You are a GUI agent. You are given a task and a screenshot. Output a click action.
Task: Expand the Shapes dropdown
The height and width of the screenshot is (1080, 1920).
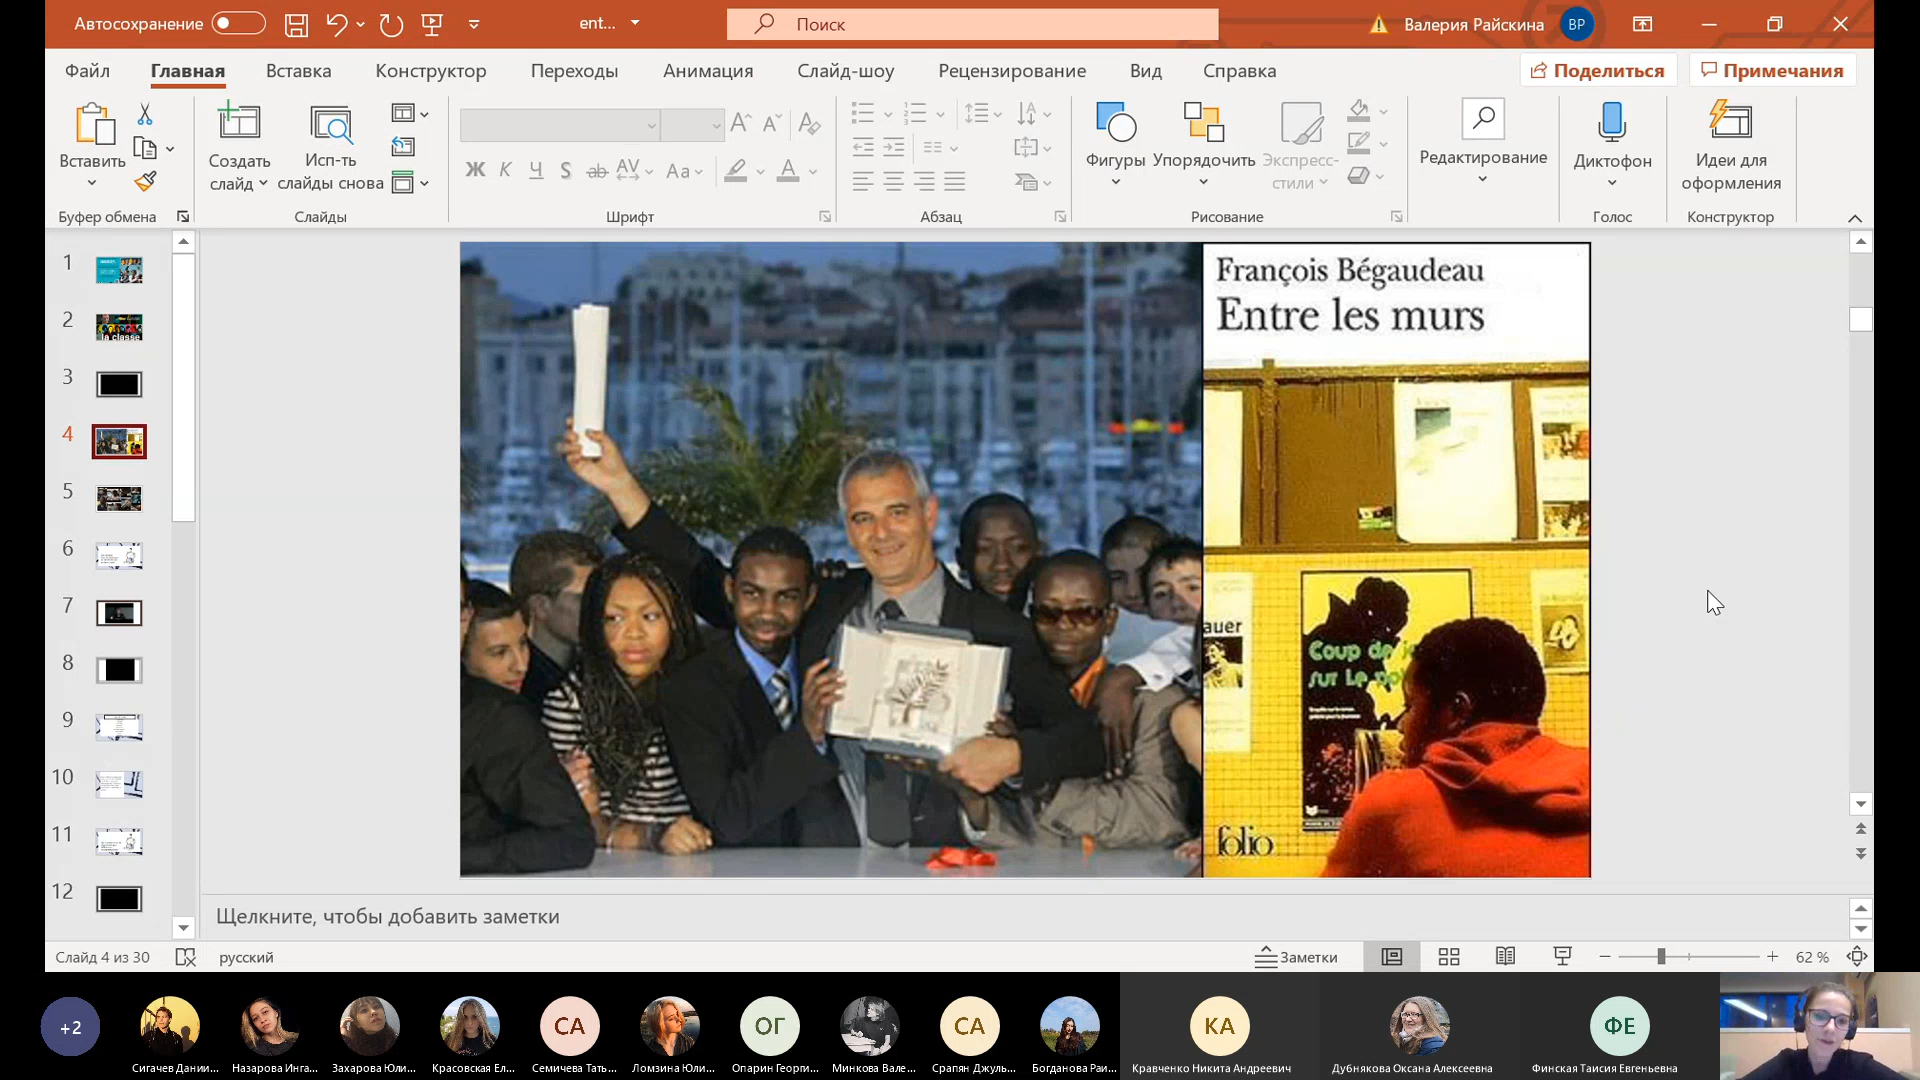[1115, 183]
